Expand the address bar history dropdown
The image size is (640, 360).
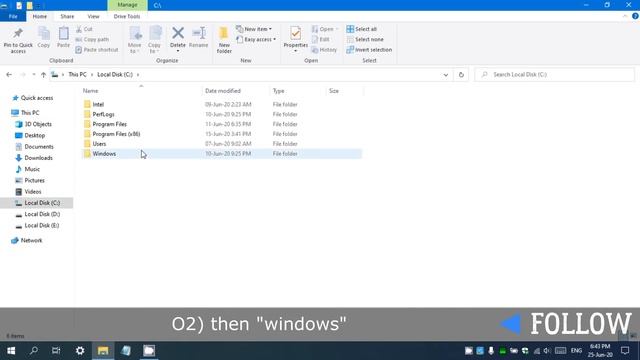446,75
